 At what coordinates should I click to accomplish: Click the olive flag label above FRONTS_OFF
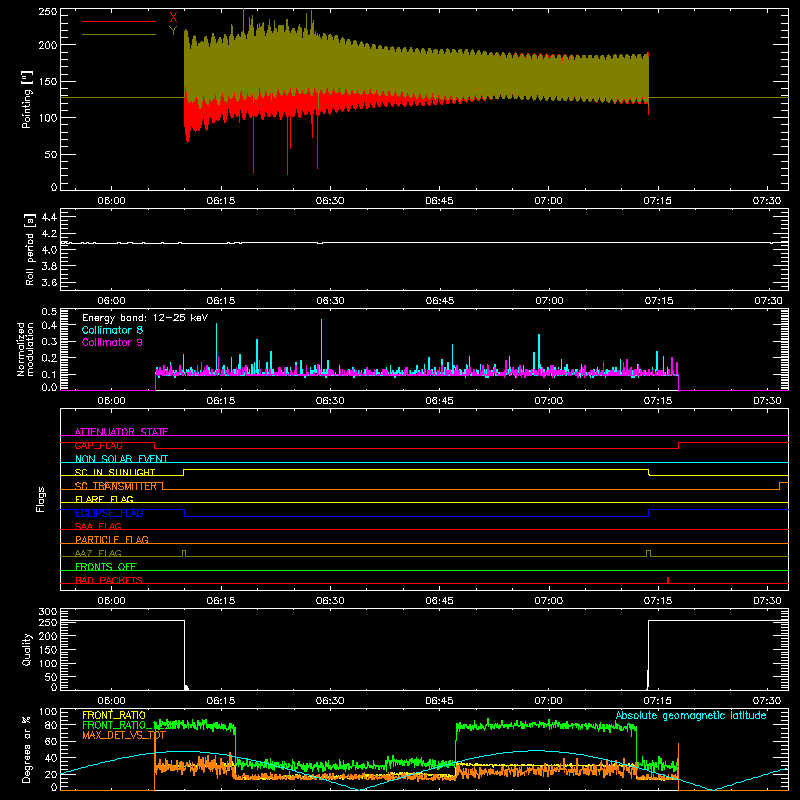pyautogui.click(x=98, y=553)
